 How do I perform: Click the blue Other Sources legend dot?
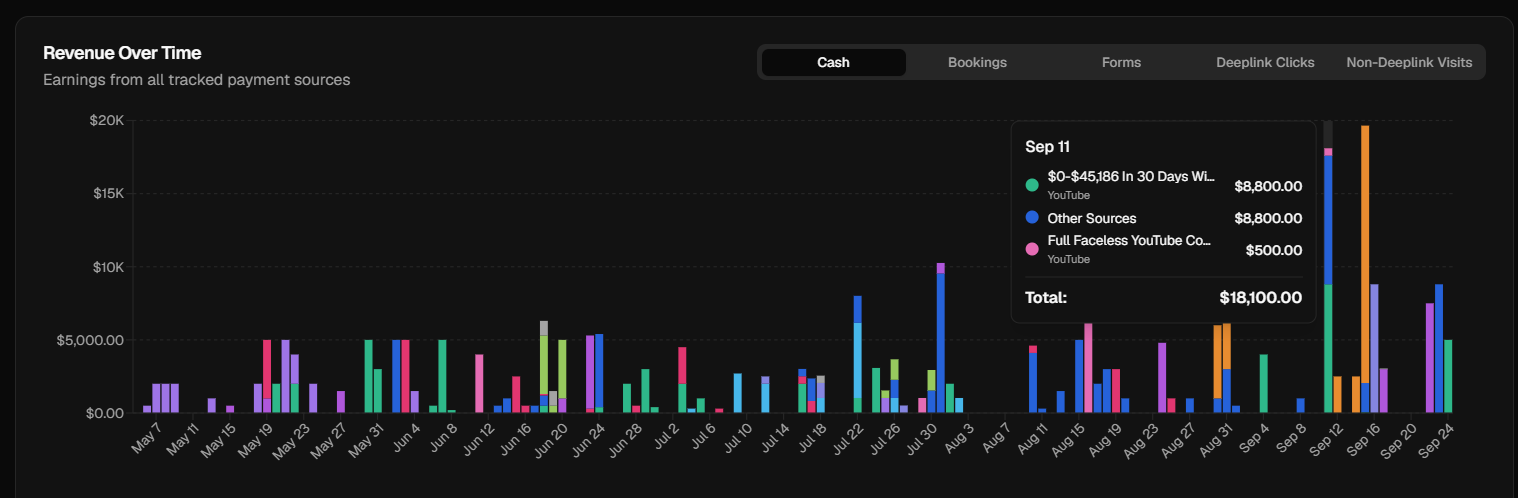point(1032,218)
